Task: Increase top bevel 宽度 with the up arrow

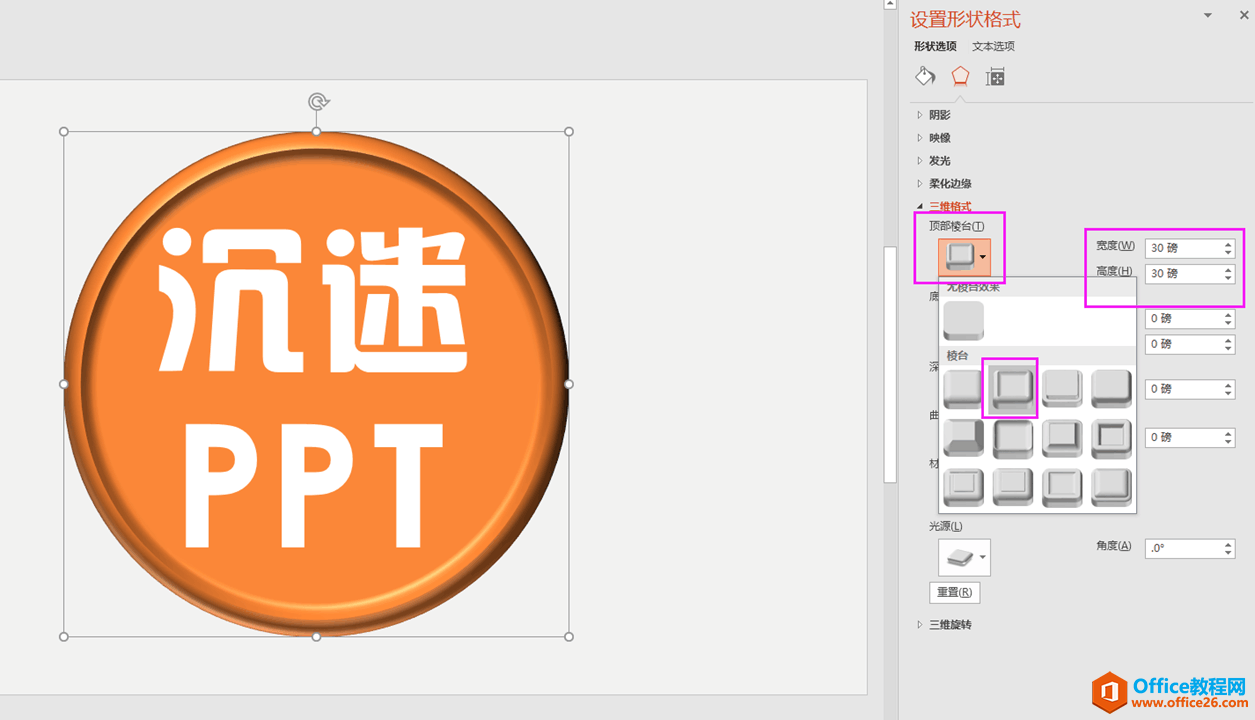Action: click(x=1229, y=243)
